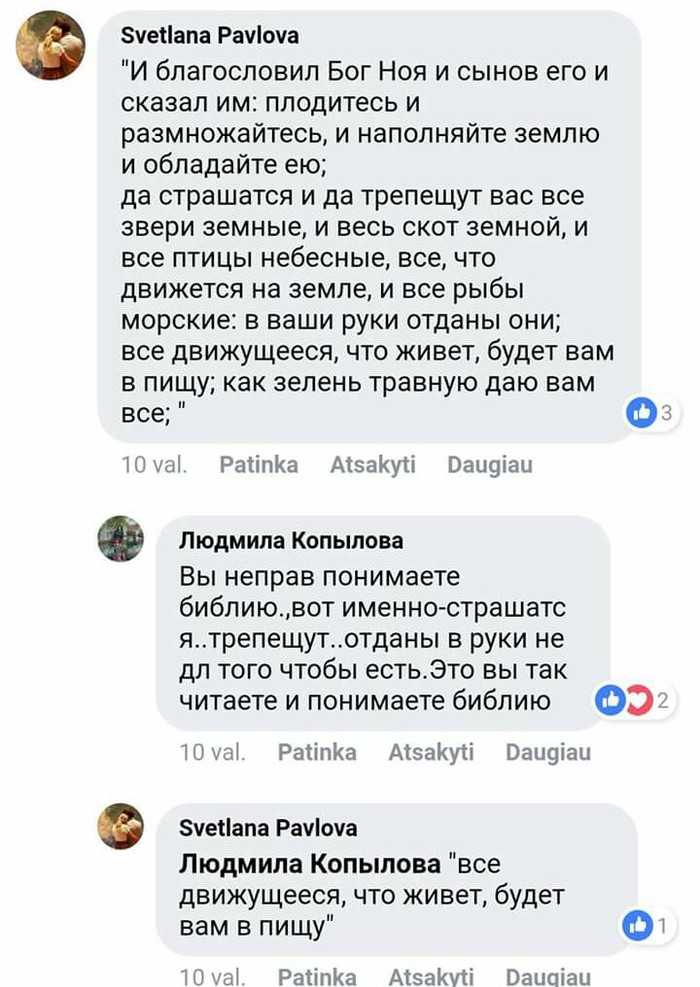Image resolution: width=700 pixels, height=987 pixels.
Task: Click Svetlana Pavlova's name on last reply
Action: tap(268, 827)
